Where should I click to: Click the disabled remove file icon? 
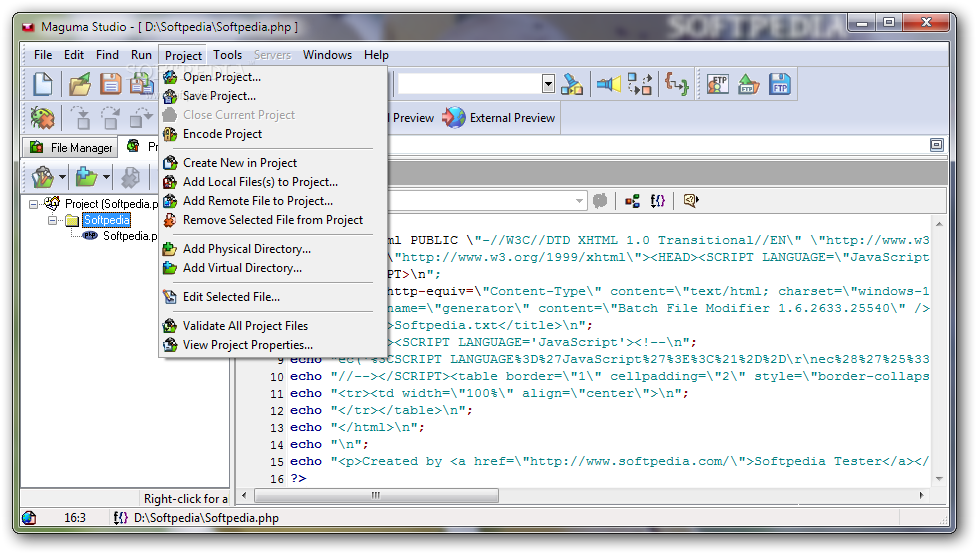coord(130,178)
